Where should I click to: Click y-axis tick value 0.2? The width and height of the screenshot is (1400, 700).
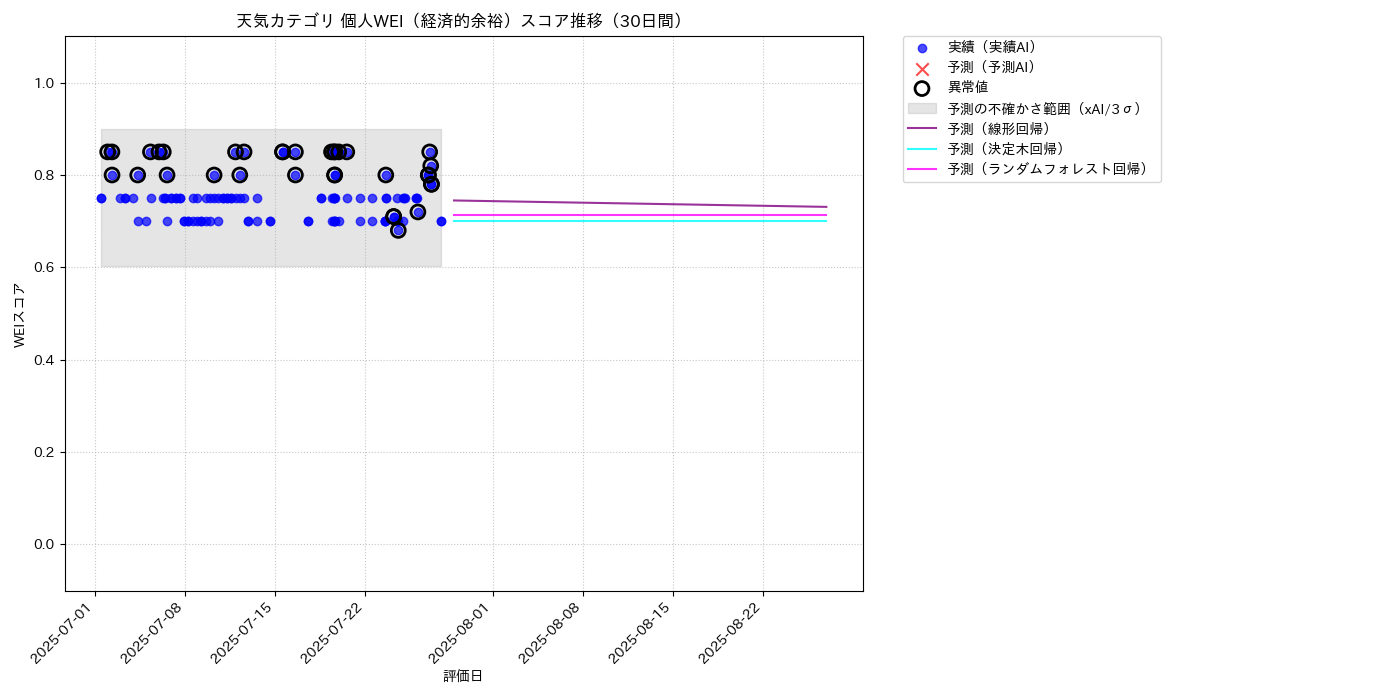point(43,452)
